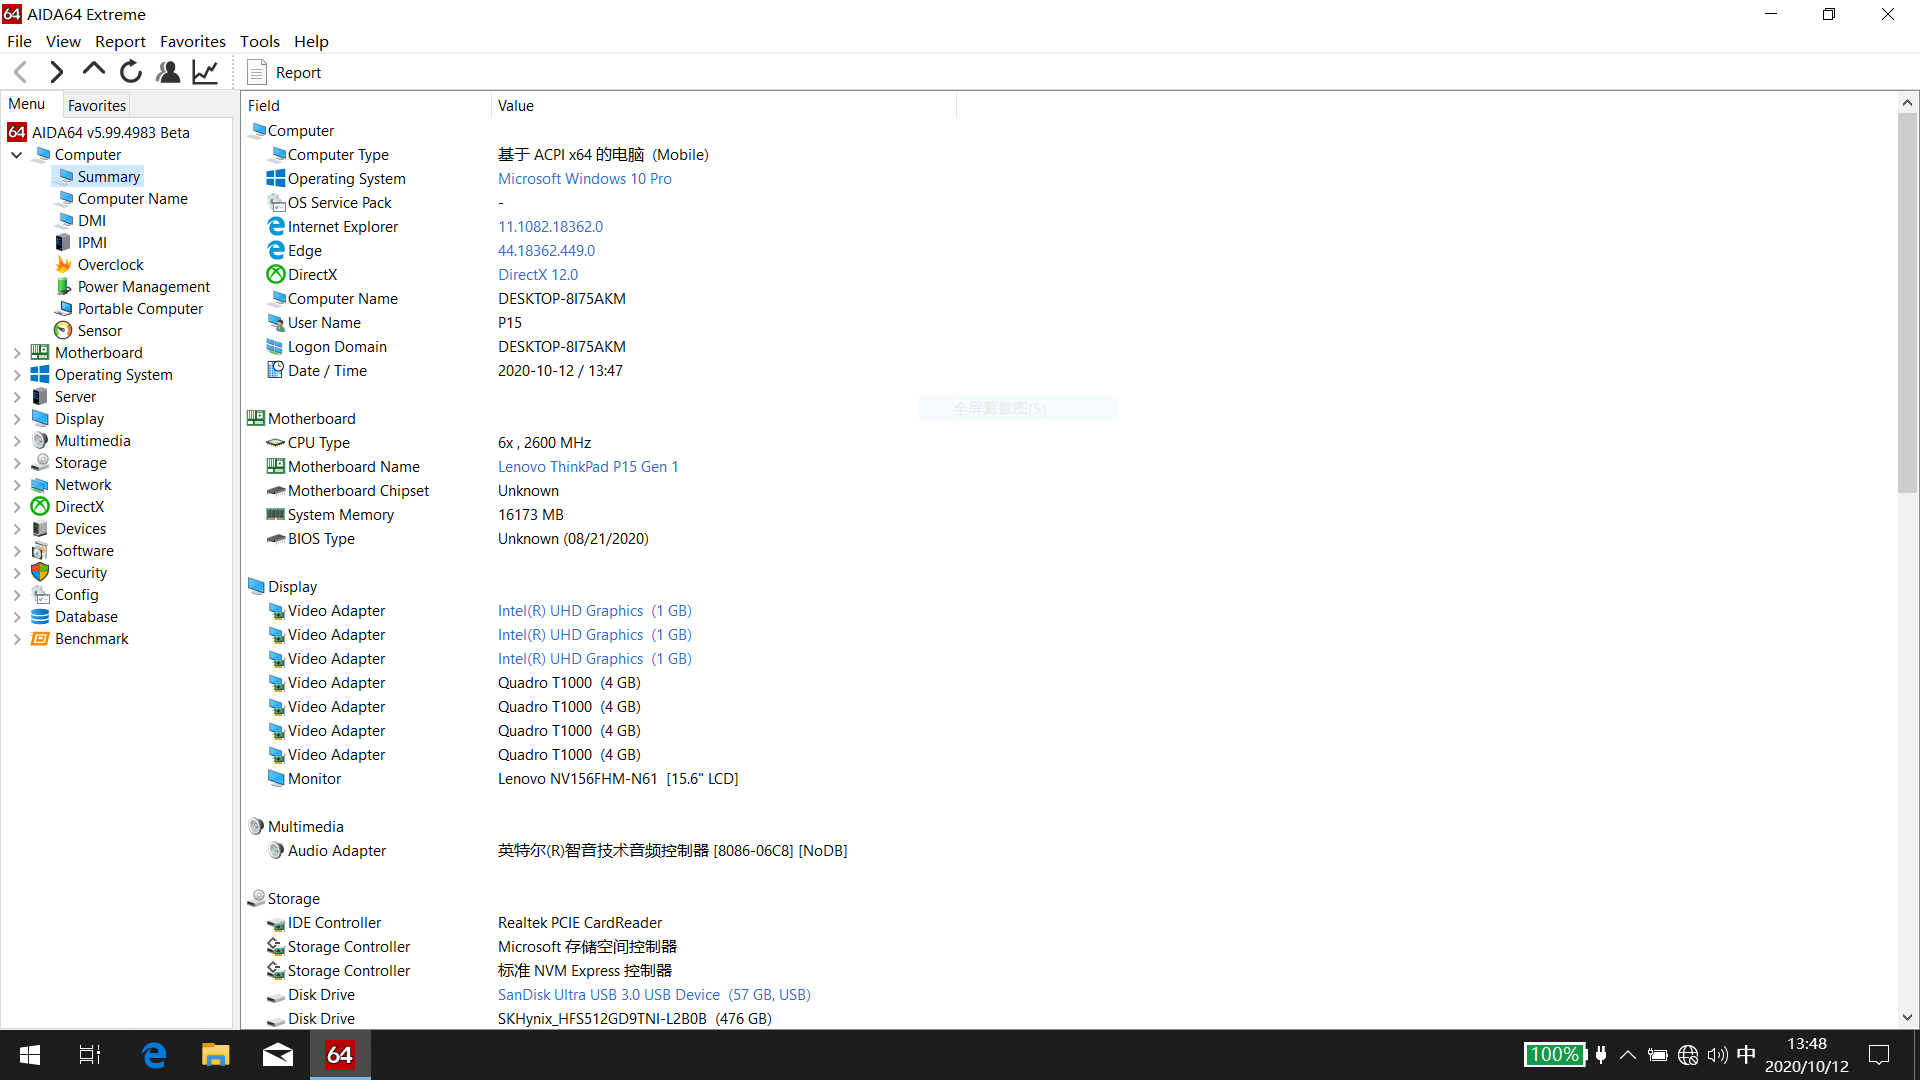The image size is (1920, 1080).
Task: Open the Lenovo ThinkPad P15 Gen 1 link
Action: (x=587, y=467)
